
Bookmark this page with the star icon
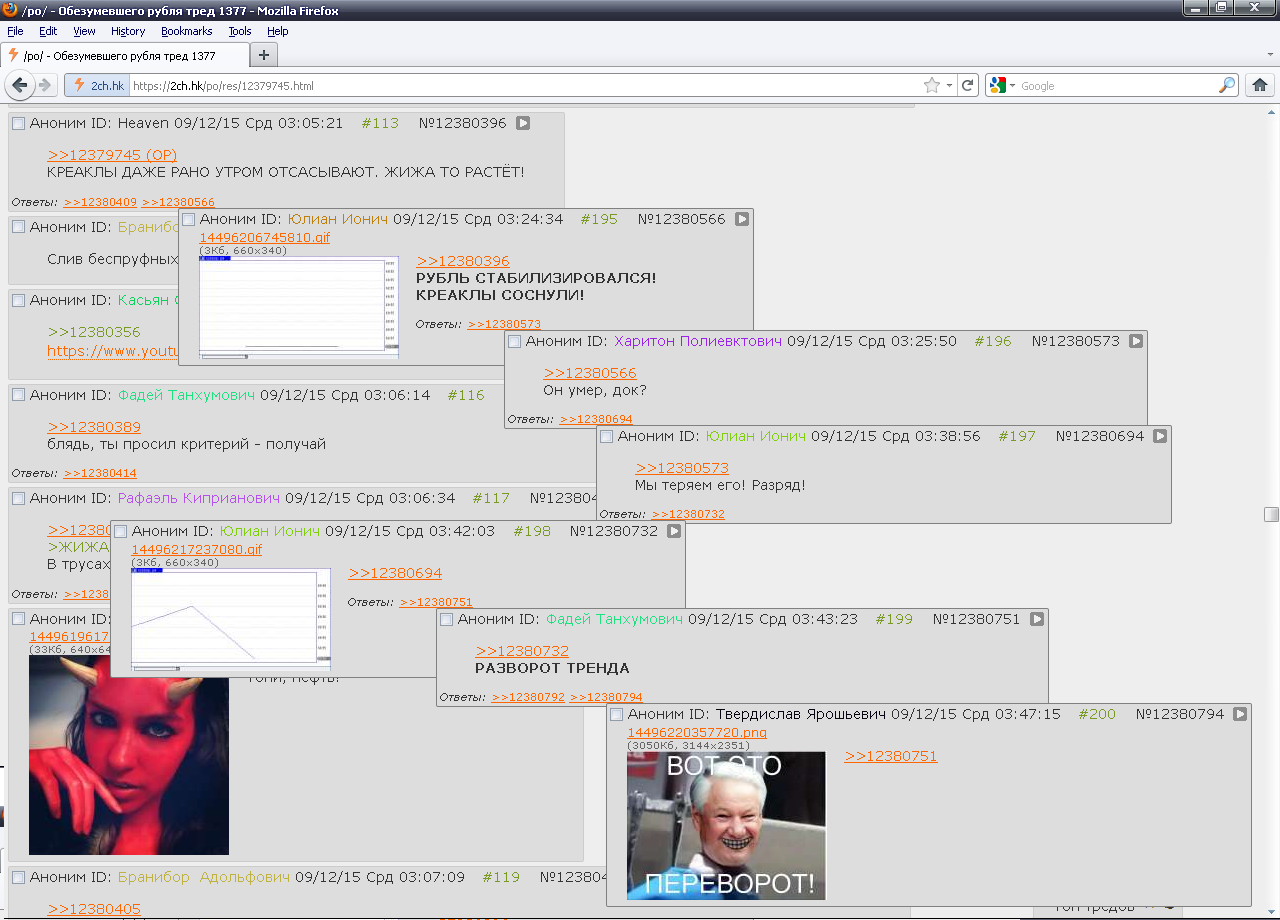click(x=932, y=85)
